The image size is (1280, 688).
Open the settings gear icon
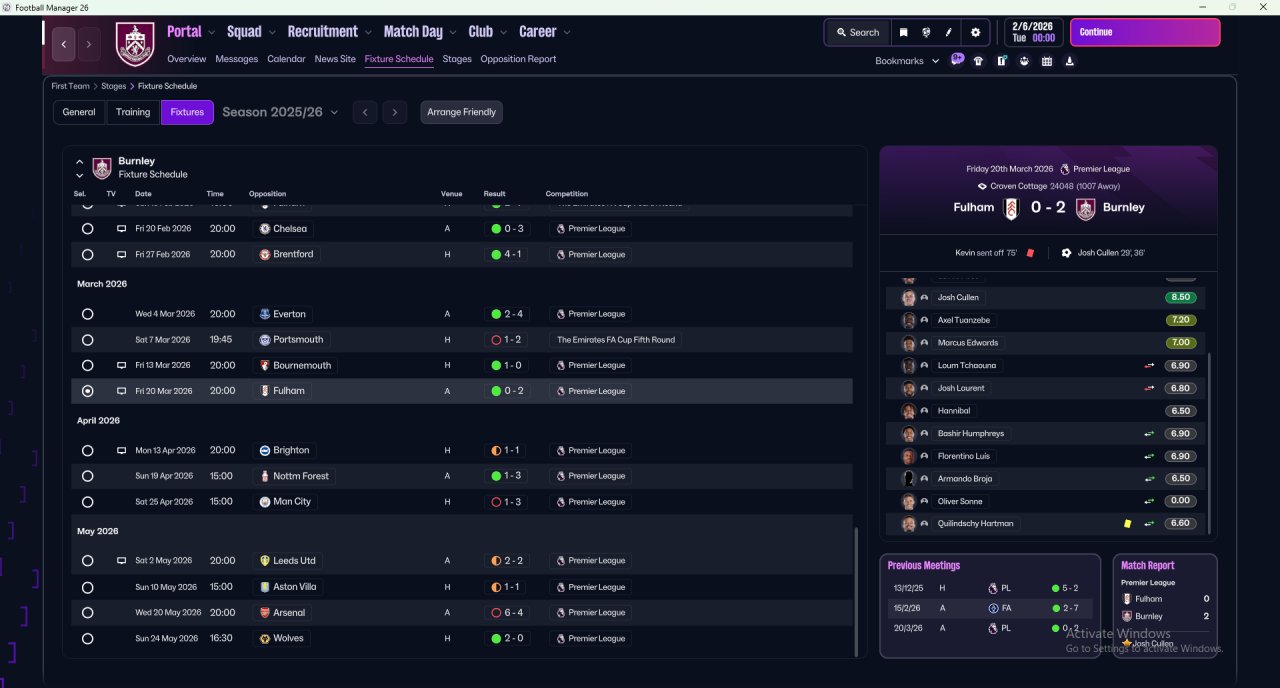click(x=976, y=32)
